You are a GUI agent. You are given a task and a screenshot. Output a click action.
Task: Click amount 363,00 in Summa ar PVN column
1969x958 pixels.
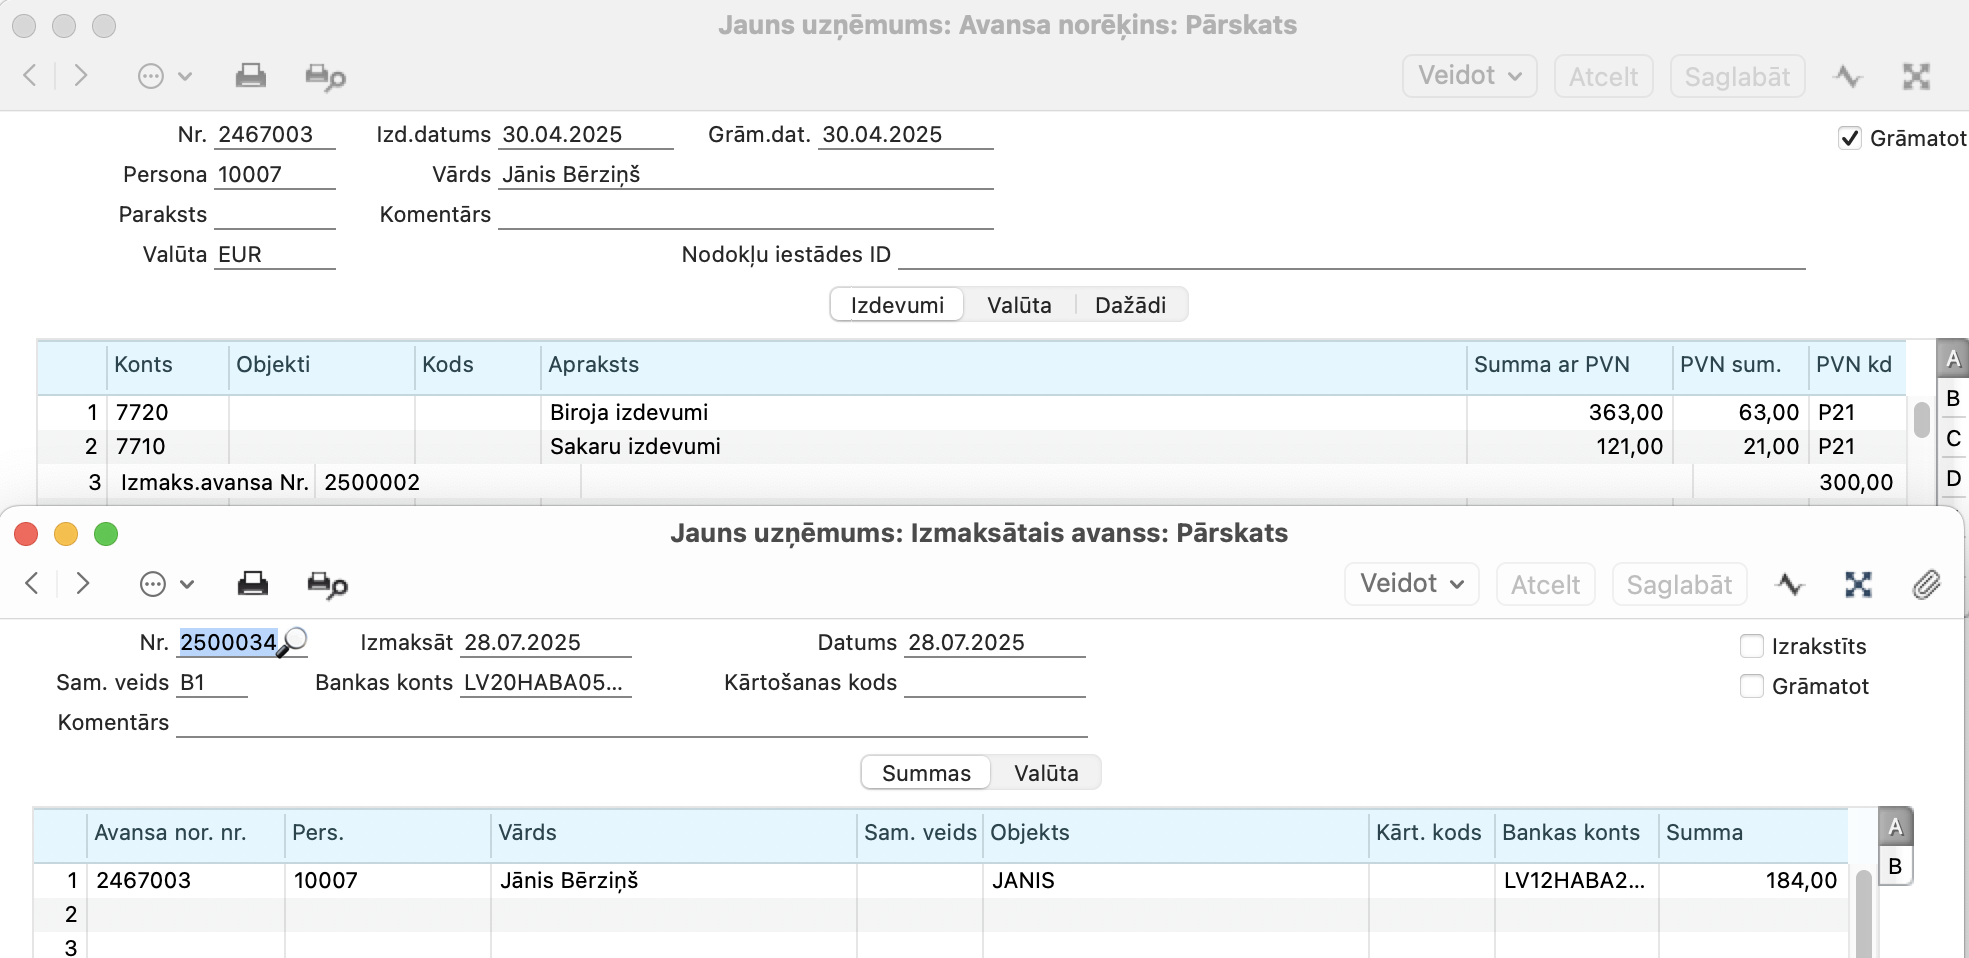(x=1570, y=412)
